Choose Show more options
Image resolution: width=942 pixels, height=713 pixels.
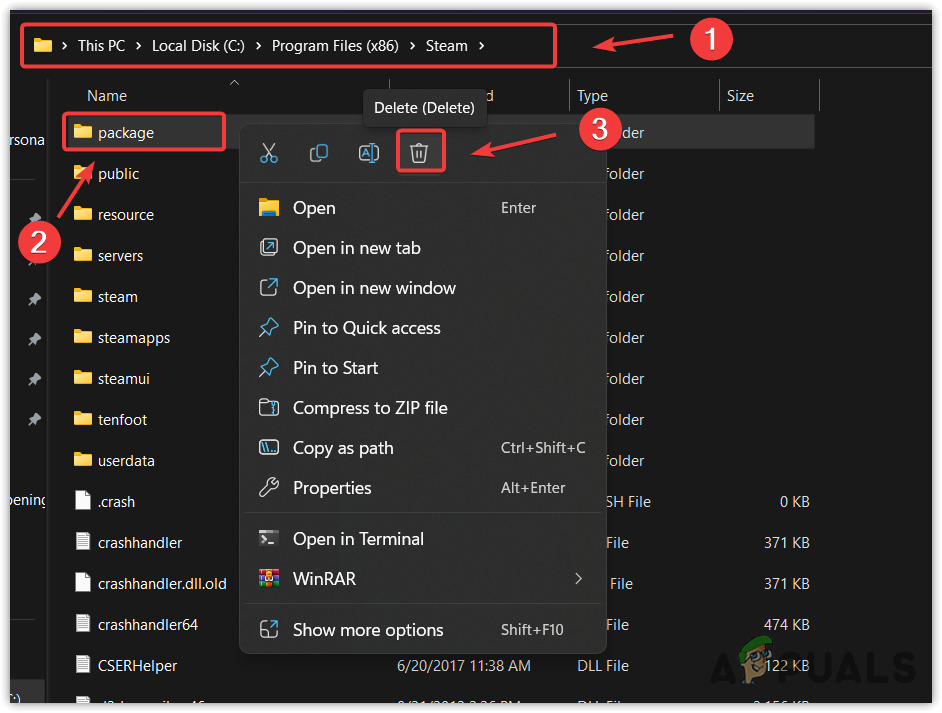coord(423,630)
